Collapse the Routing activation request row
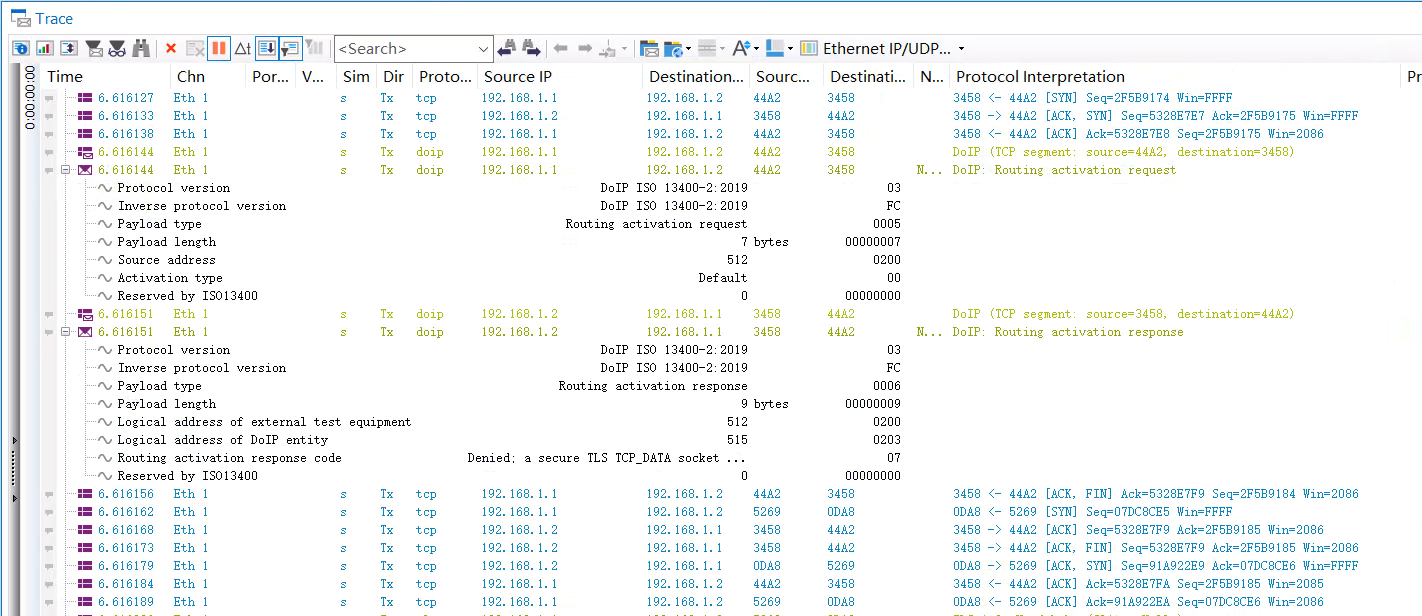The width and height of the screenshot is (1422, 616). (66, 170)
